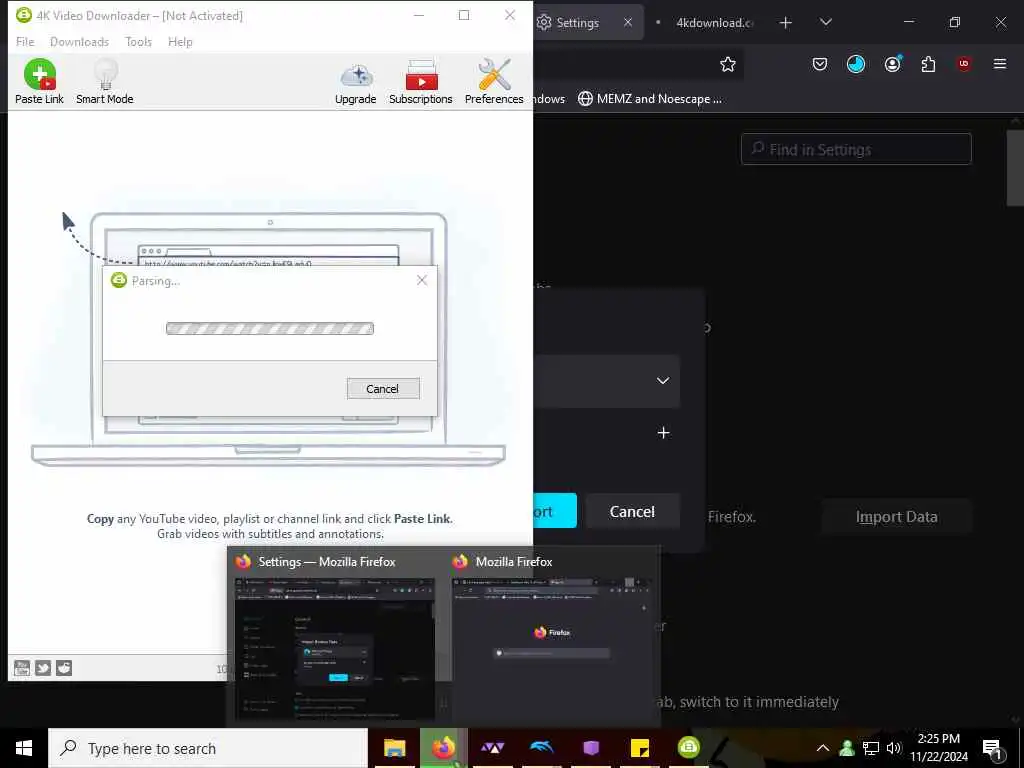Image resolution: width=1024 pixels, height=768 pixels.
Task: Open network icon in system tray
Action: pos(871,748)
